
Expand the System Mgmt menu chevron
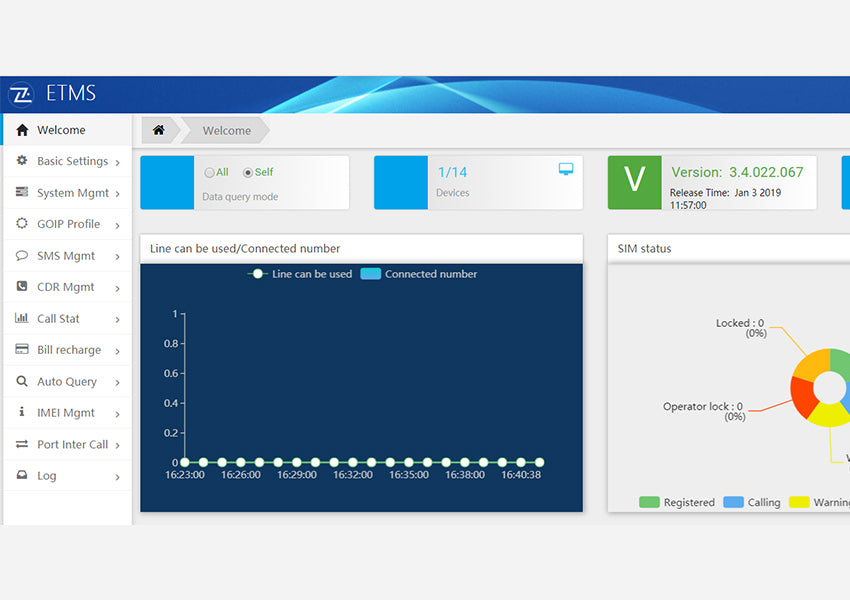coord(117,193)
